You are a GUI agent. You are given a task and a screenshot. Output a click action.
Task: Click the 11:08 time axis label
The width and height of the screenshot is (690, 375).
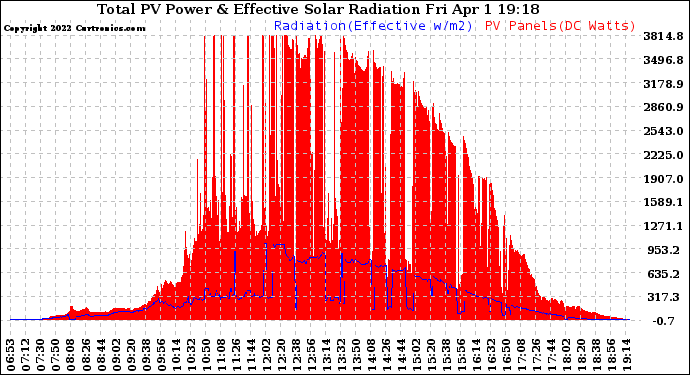(x=222, y=355)
